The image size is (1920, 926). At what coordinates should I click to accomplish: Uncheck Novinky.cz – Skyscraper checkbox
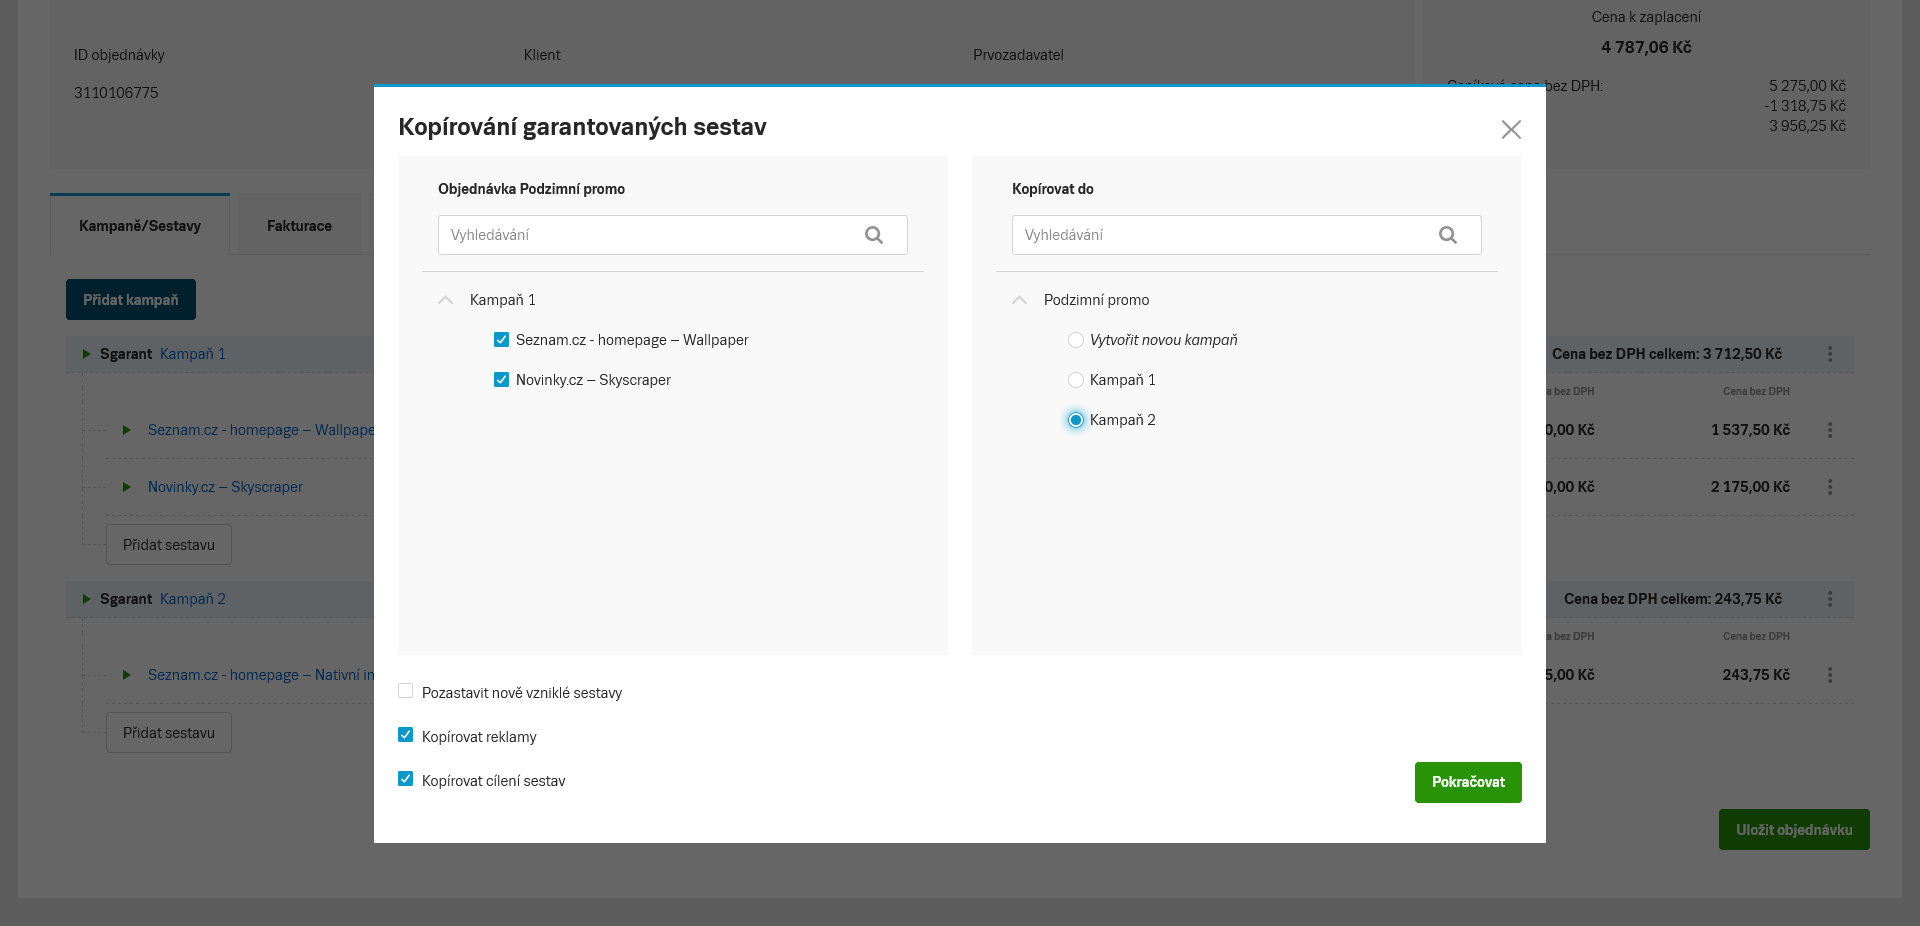point(502,380)
